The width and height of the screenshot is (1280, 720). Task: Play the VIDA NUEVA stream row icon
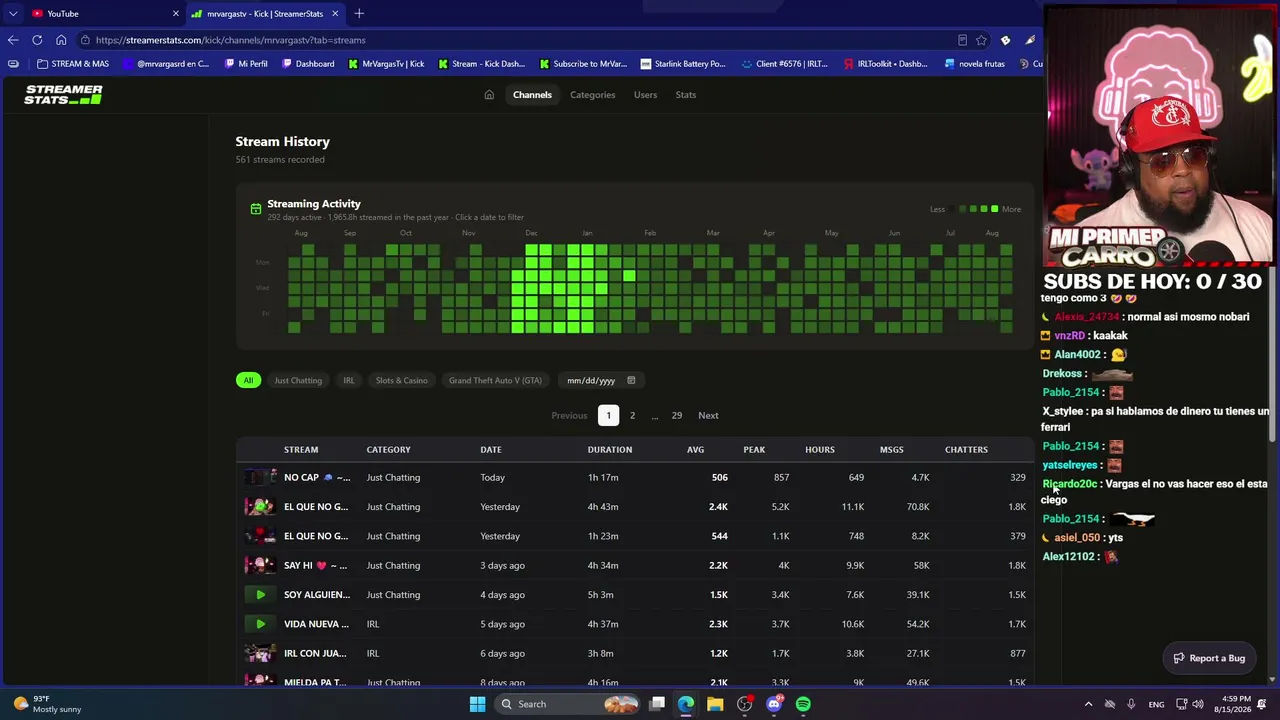click(260, 624)
